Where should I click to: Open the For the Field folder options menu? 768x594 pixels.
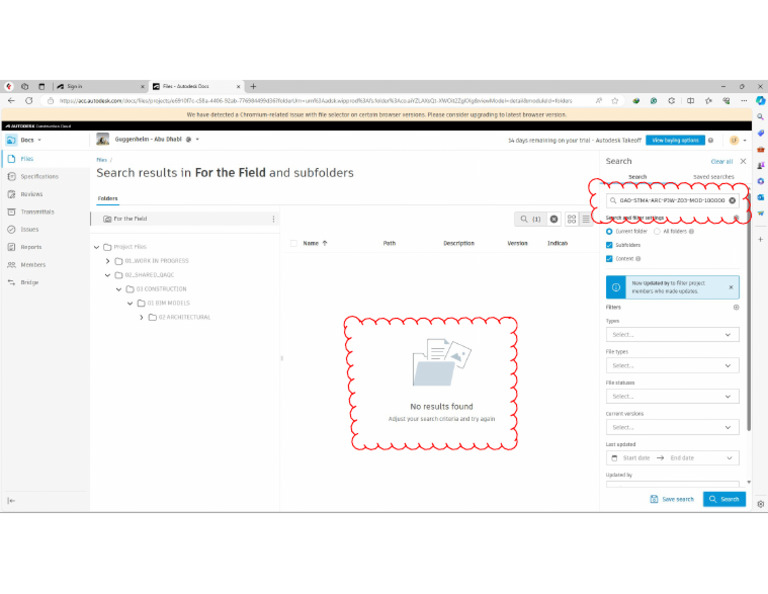pos(273,219)
